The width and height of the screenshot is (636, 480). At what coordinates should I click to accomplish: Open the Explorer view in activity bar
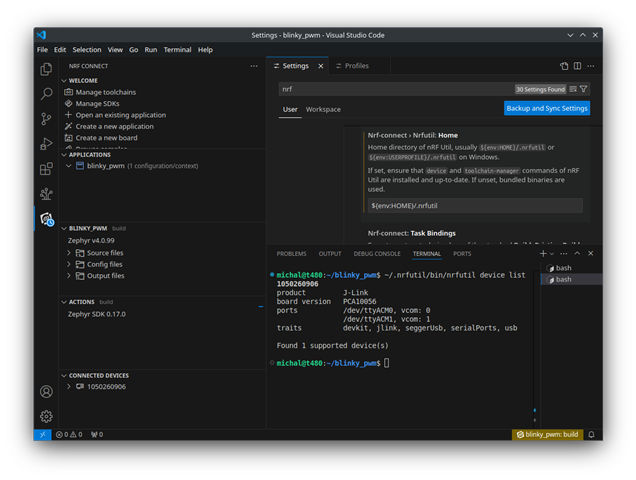(x=46, y=69)
